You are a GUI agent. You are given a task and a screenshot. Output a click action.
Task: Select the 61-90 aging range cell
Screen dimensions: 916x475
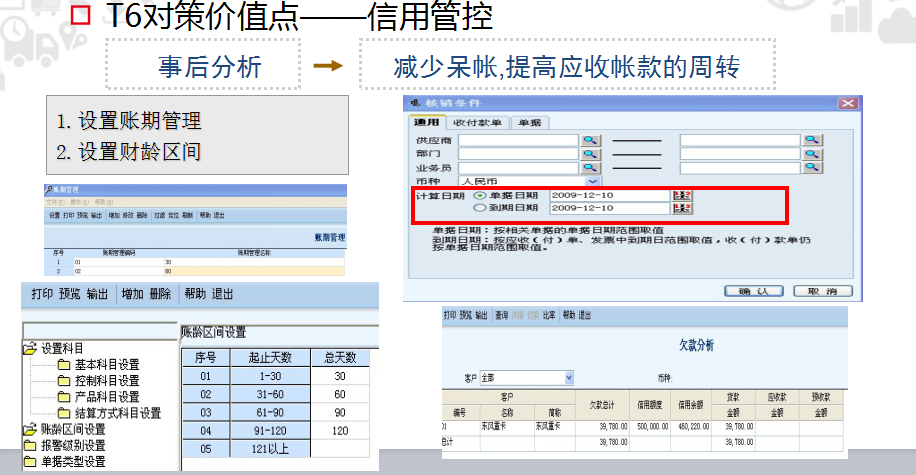point(270,412)
